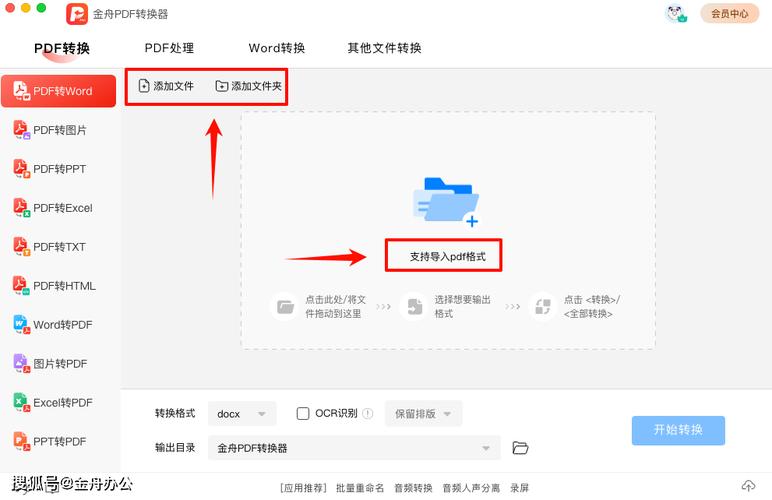
Task: Click the 选择想要输出格式 step icon
Action: coord(415,307)
